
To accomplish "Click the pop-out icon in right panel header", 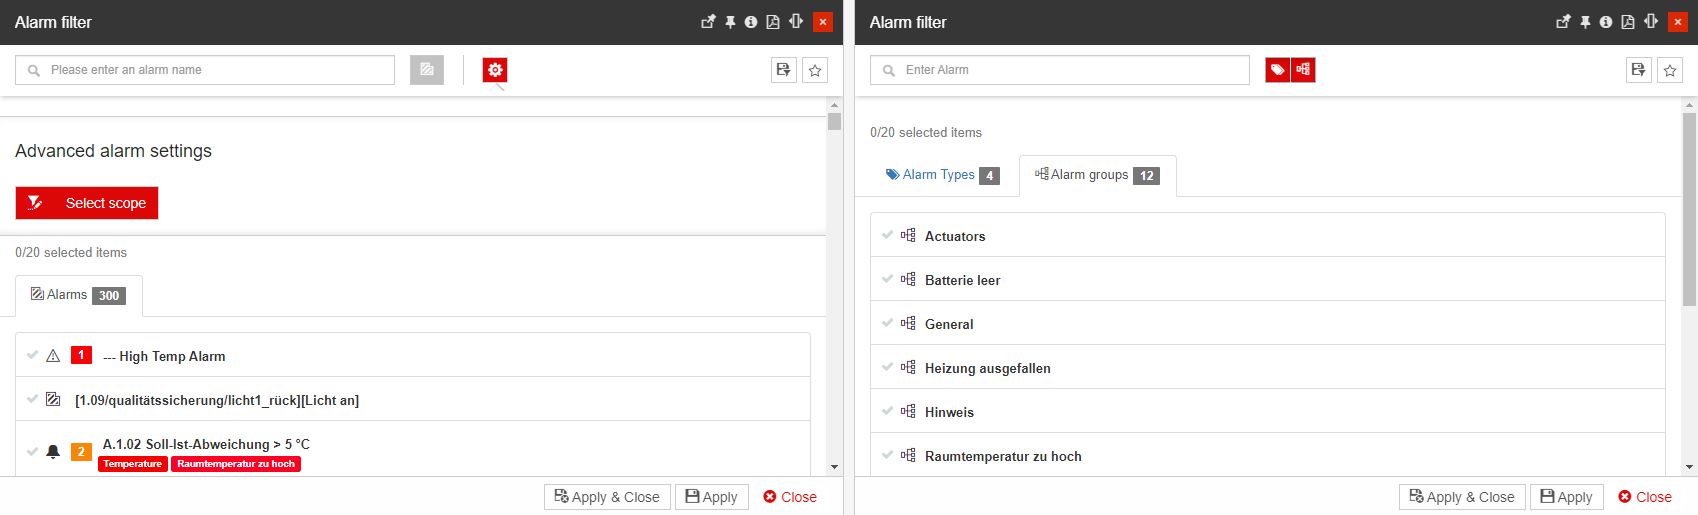I will [1563, 22].
